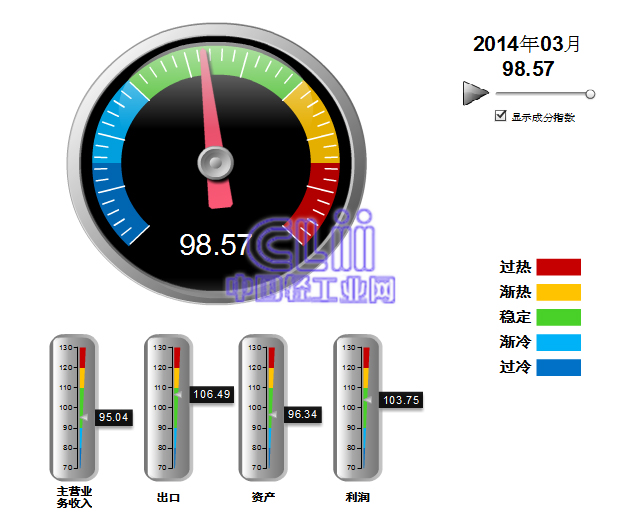Select the light blue 渐冷 legend swatch
Screen dimensions: 633x514
558,342
